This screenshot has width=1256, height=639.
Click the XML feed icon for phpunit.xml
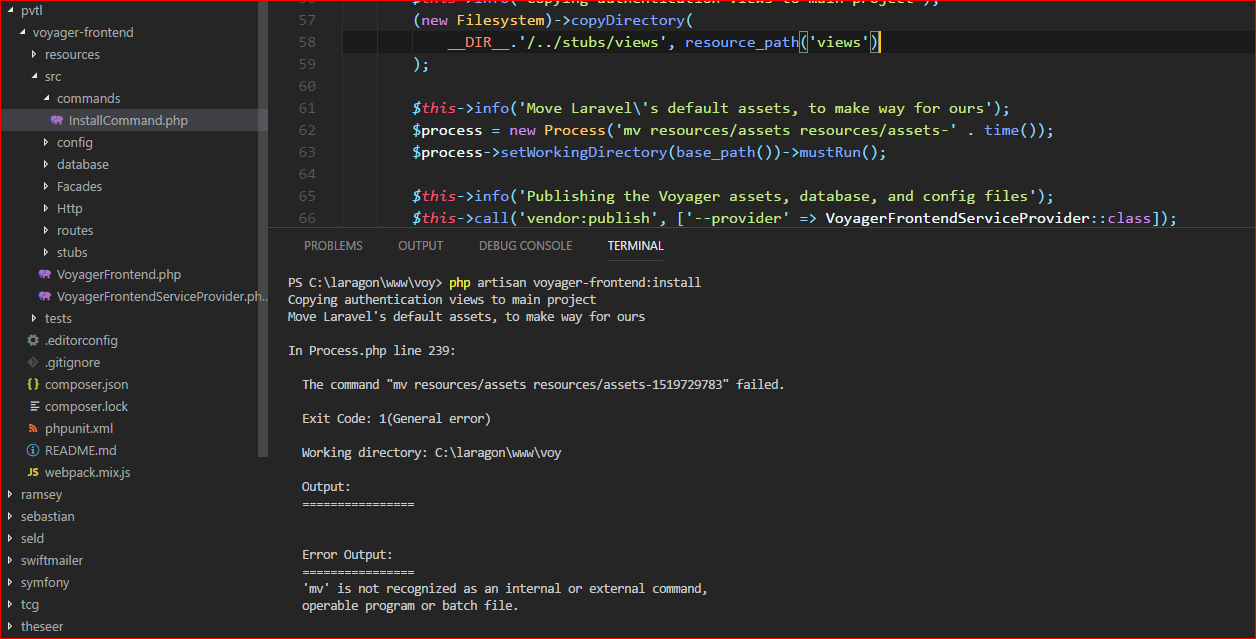(33, 428)
